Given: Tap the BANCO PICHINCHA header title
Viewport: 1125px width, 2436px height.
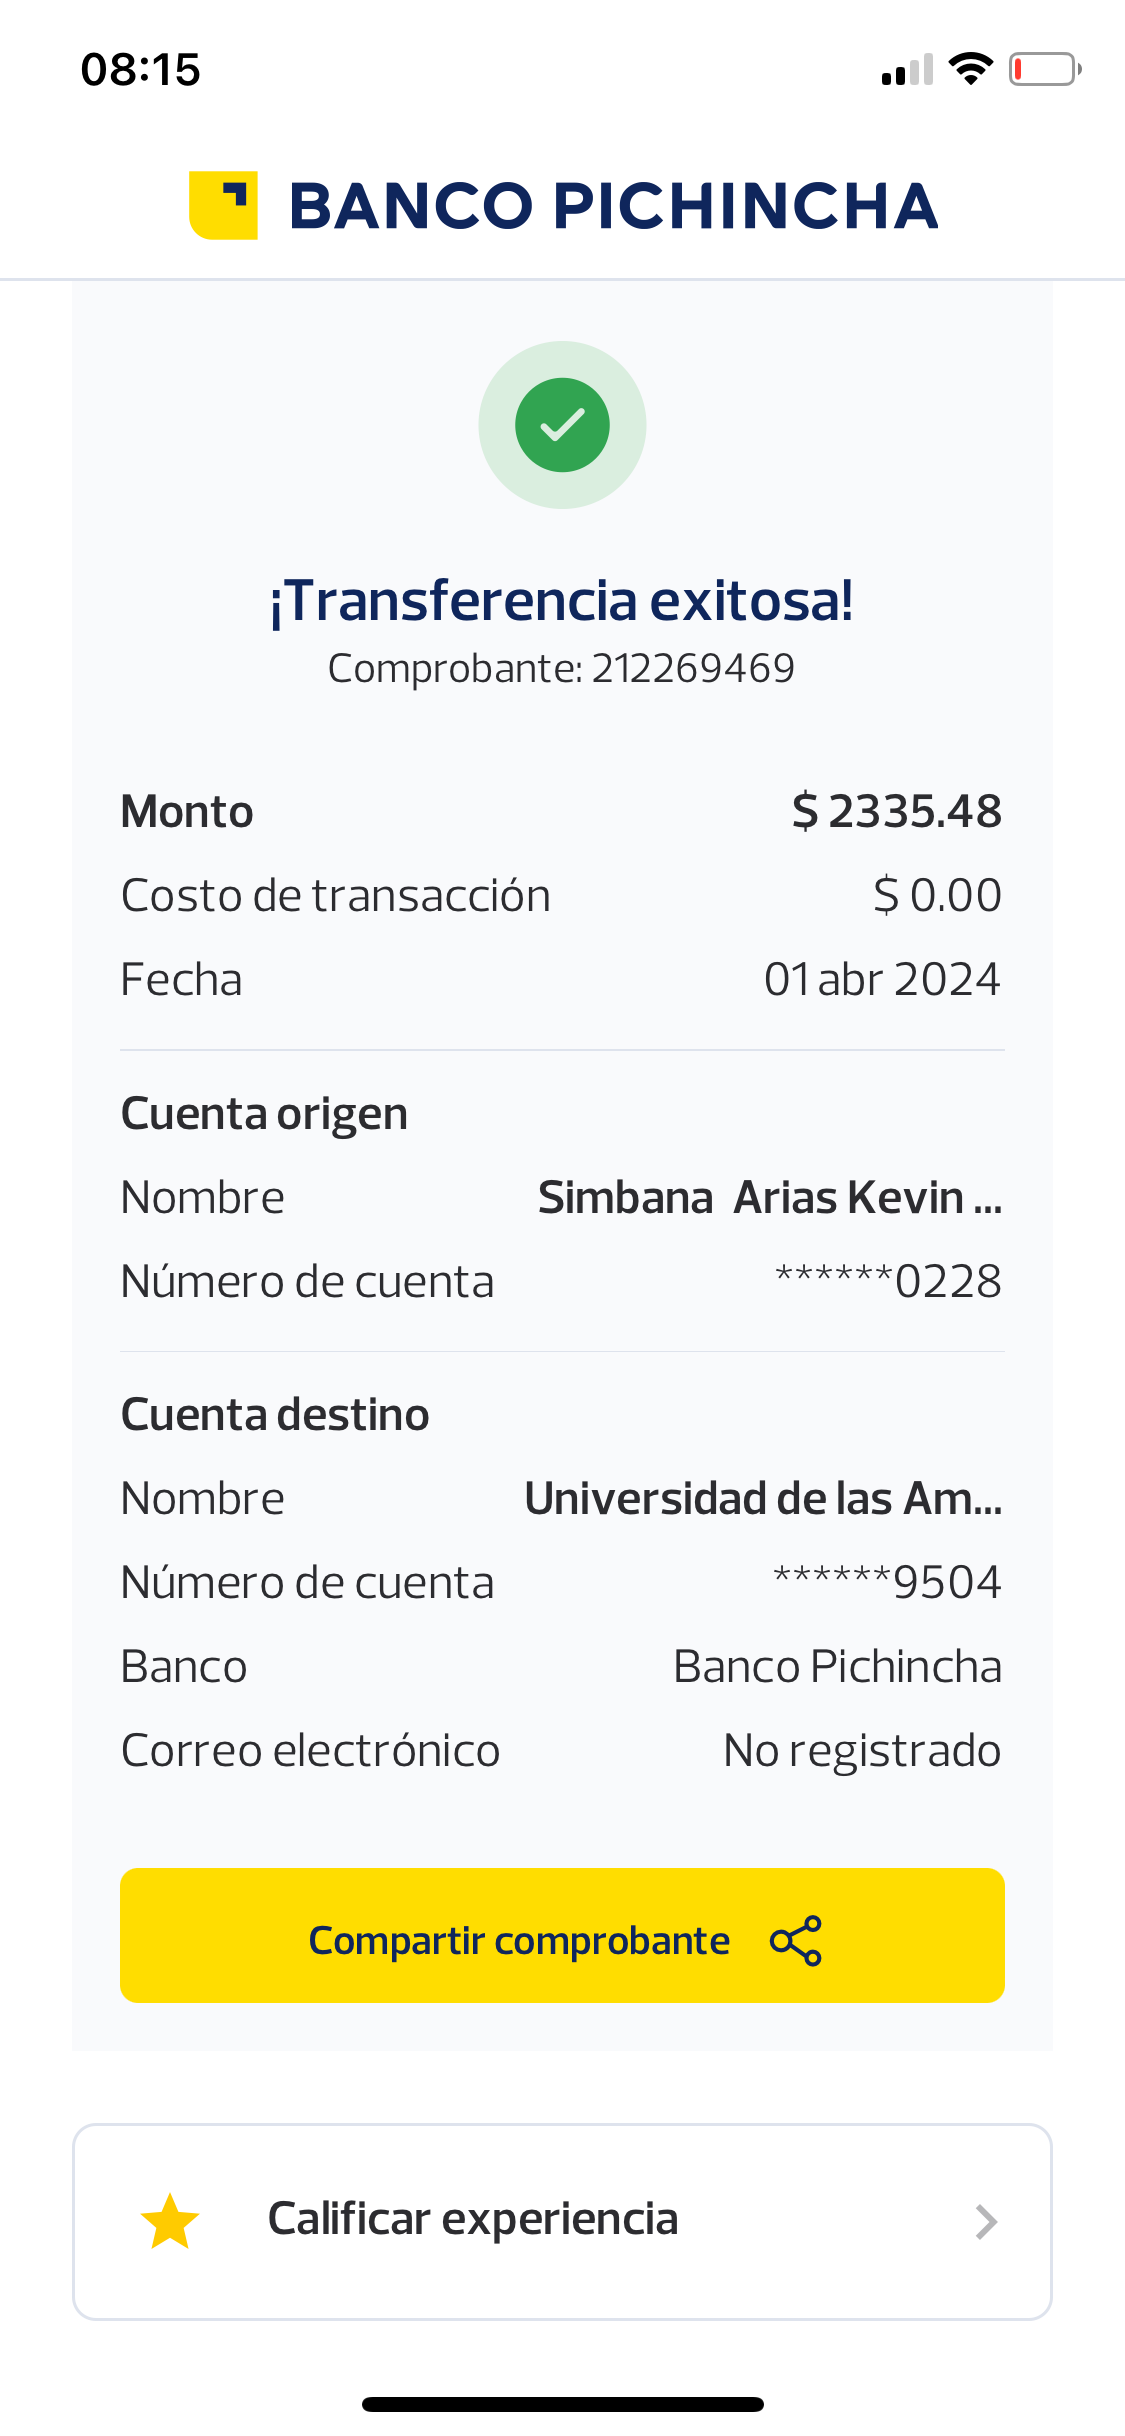Looking at the screenshot, I should point(613,206).
